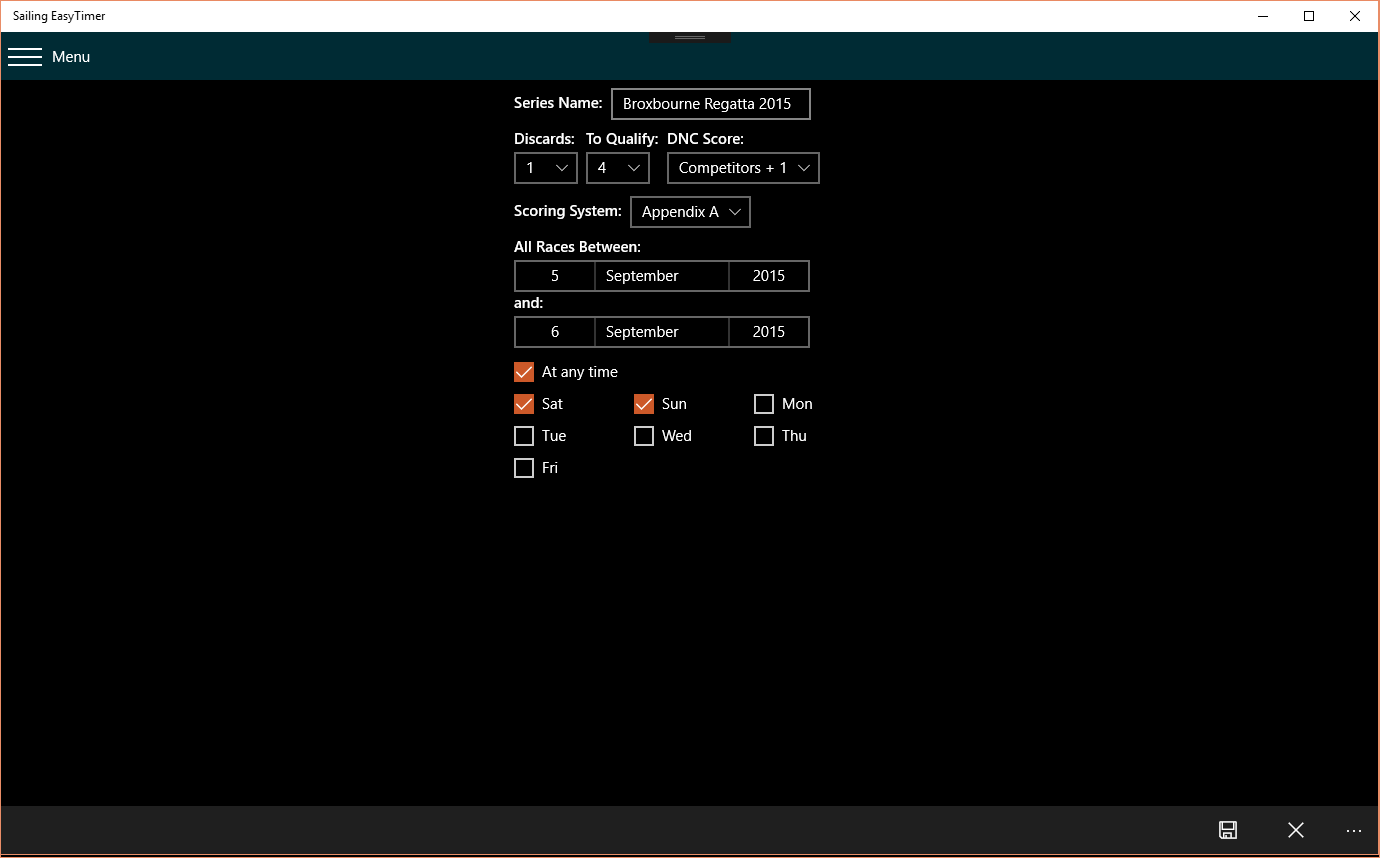Image resolution: width=1380 pixels, height=858 pixels.
Task: Select the Series Name text field
Action: point(710,103)
